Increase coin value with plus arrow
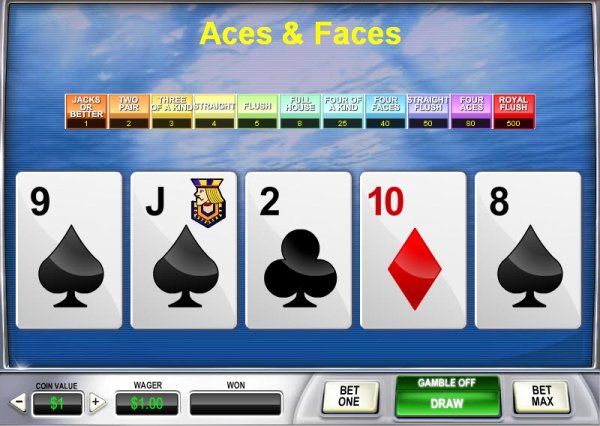The image size is (600, 426). click(x=97, y=403)
